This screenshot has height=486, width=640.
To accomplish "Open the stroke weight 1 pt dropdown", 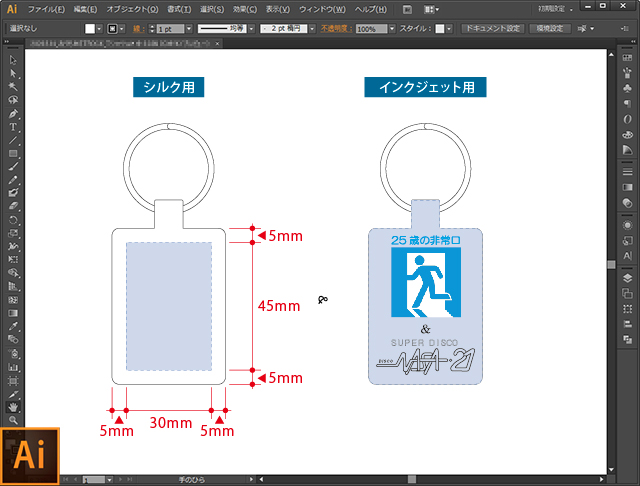I will [x=190, y=29].
